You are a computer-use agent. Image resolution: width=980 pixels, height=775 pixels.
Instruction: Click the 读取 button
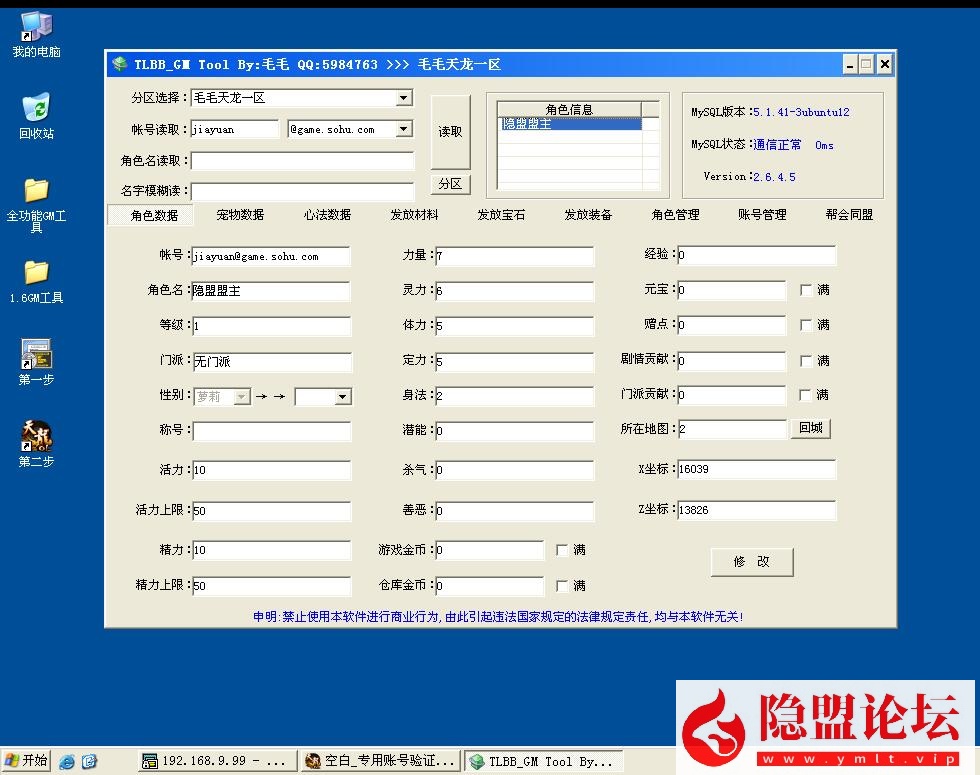pyautogui.click(x=450, y=132)
